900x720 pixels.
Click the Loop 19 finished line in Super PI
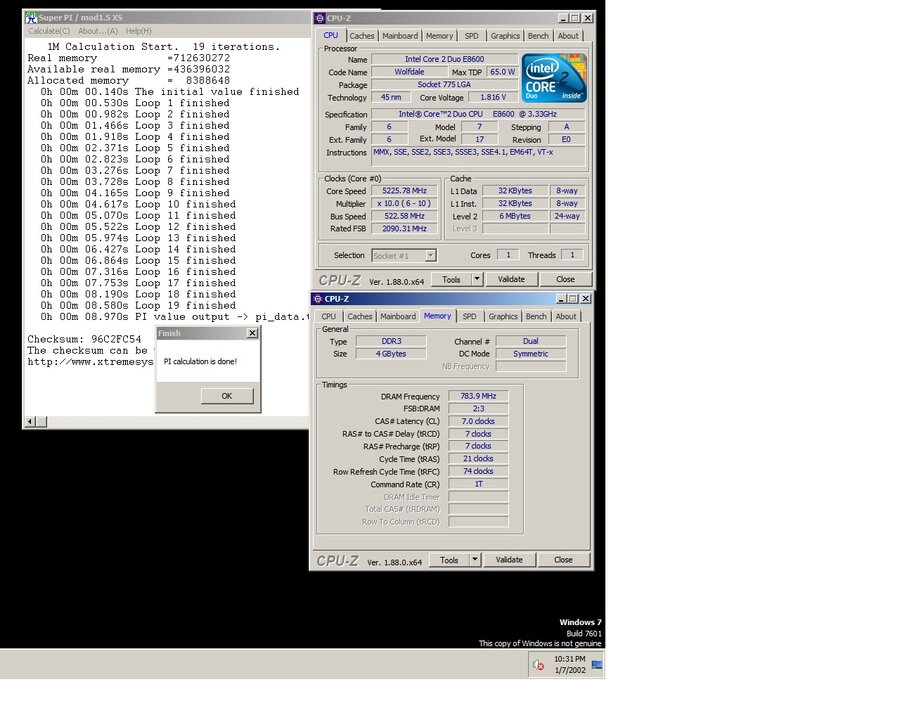point(138,305)
